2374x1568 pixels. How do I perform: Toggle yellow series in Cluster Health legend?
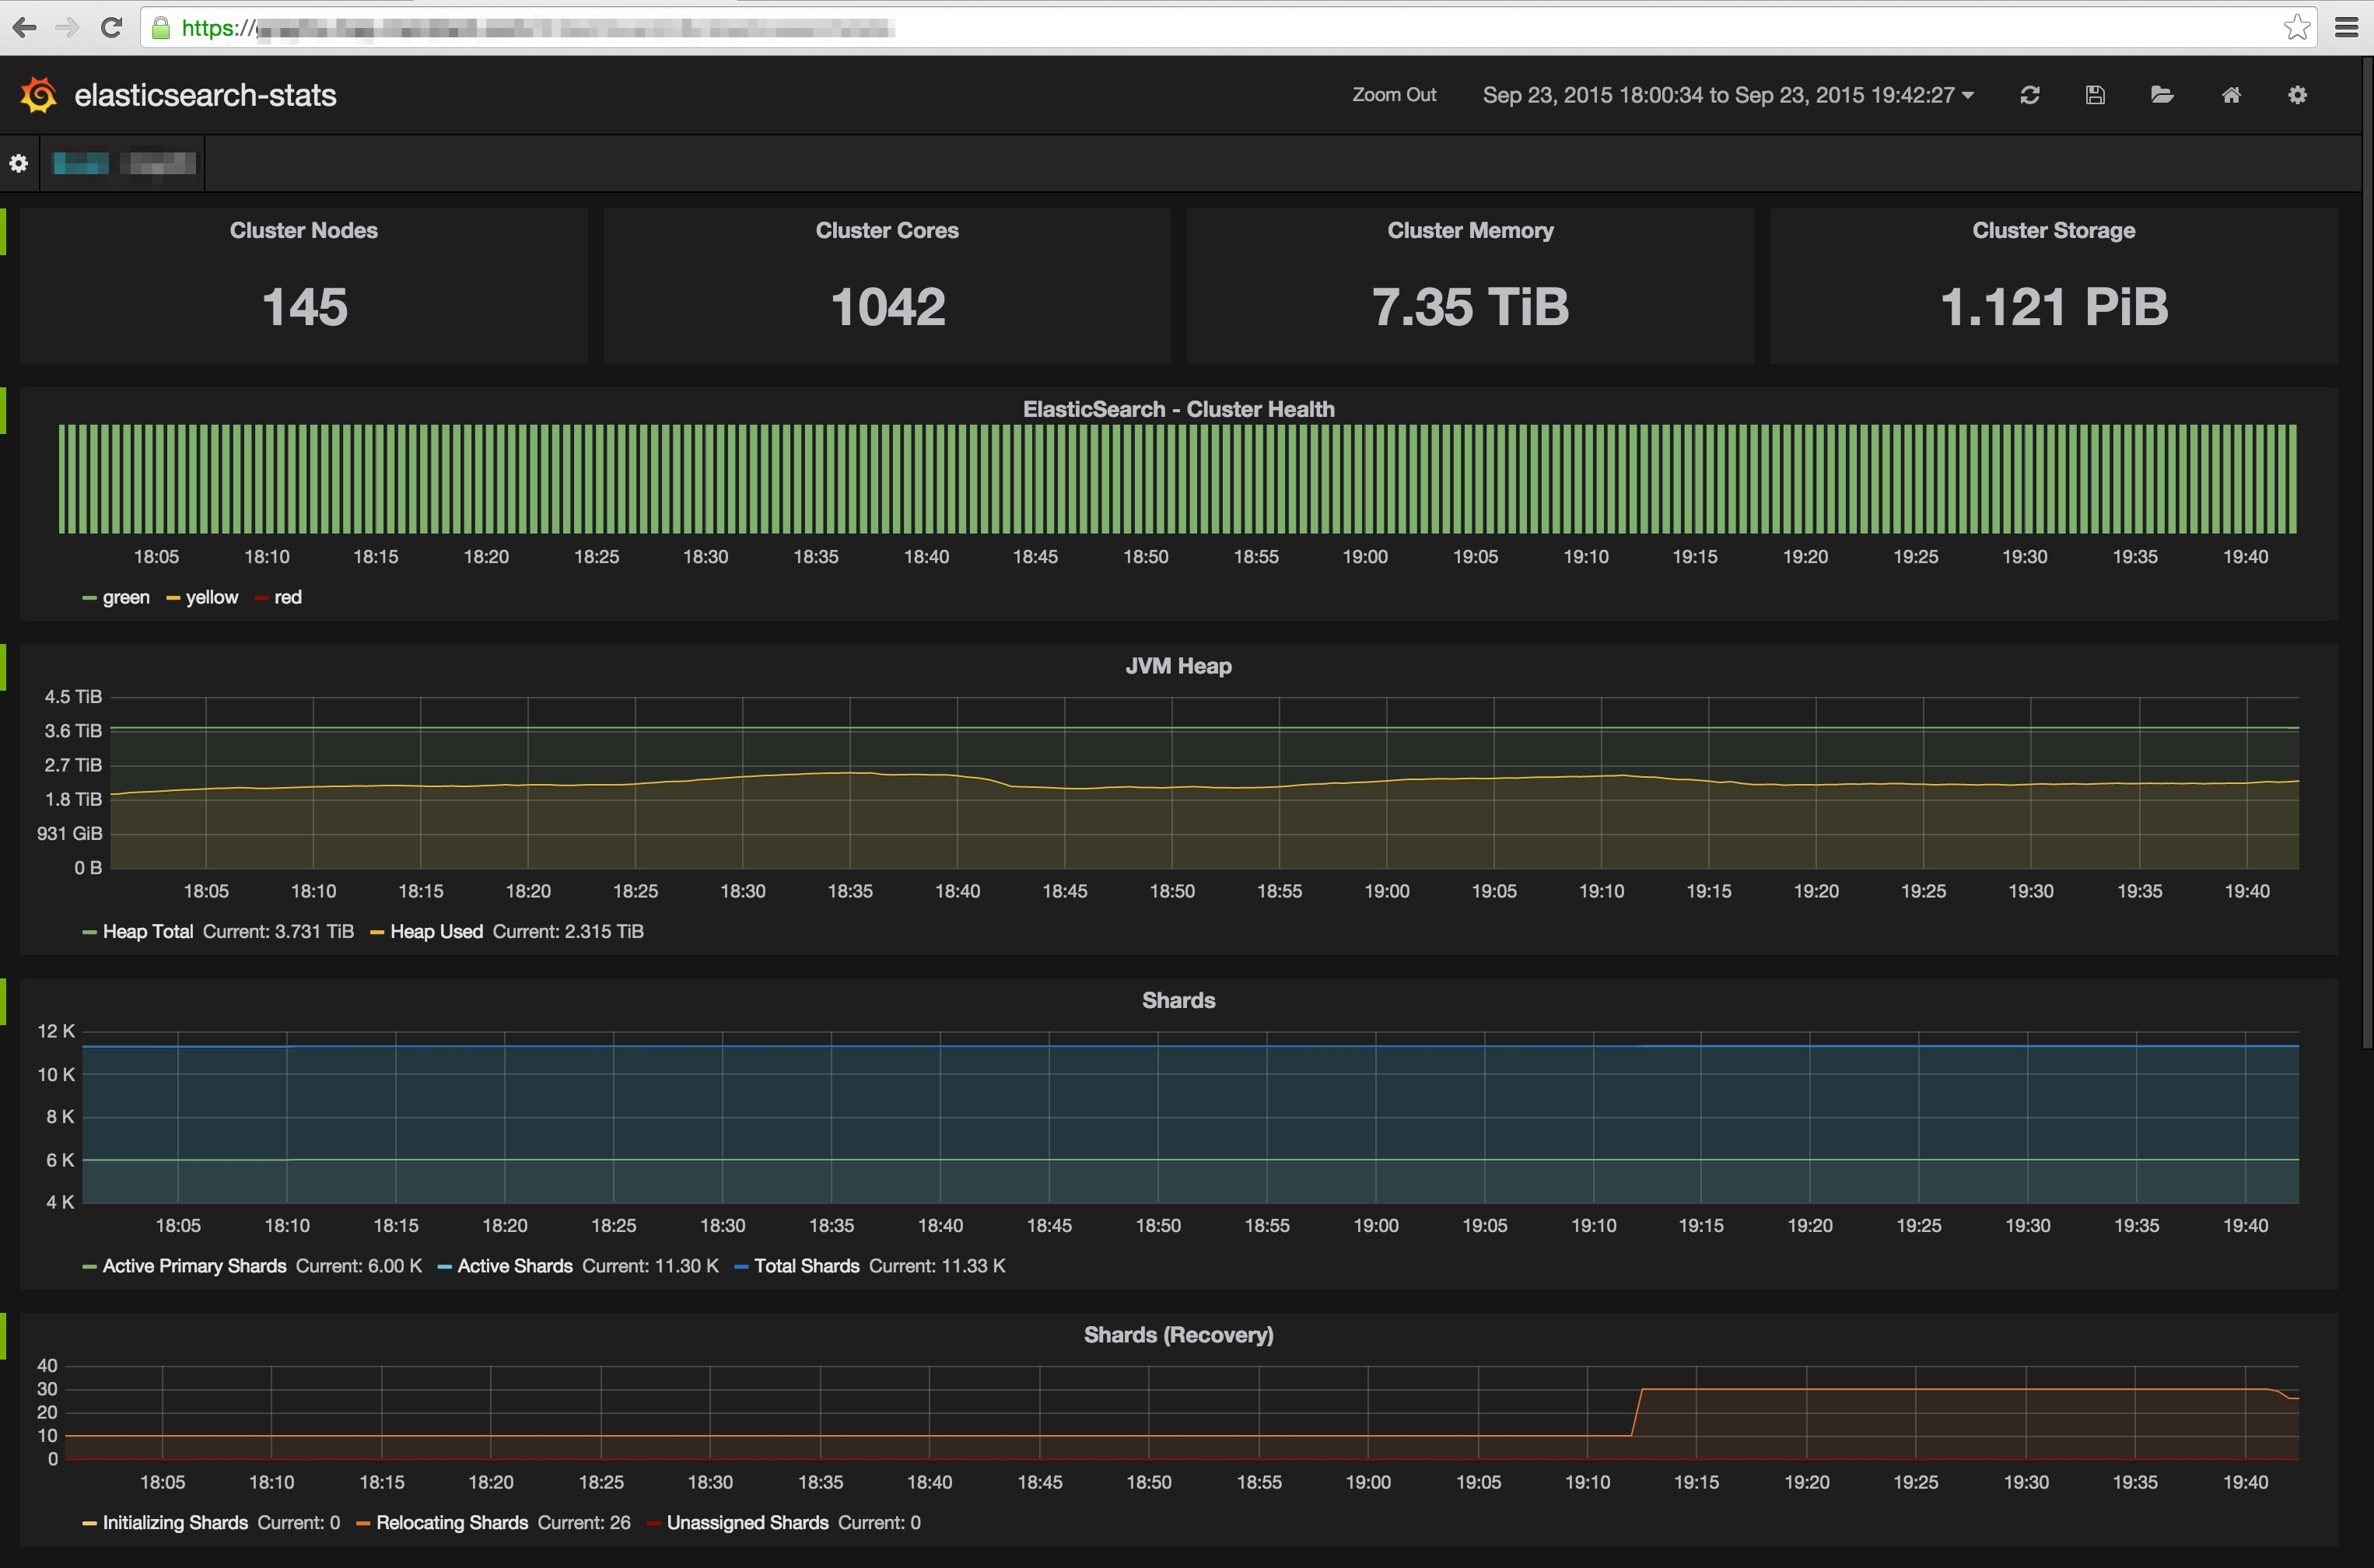(211, 597)
